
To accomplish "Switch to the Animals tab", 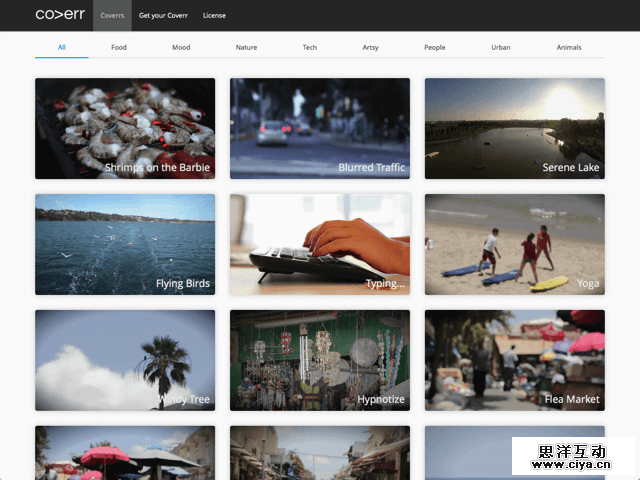I will tap(569, 47).
